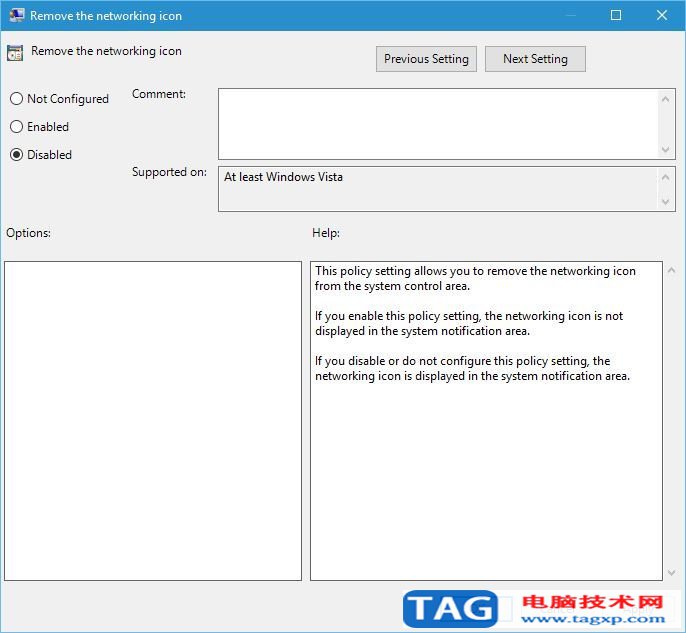Click the Help pane scroll-up arrow
Viewport: 686px width, 633px height.
pyautogui.click(x=672, y=270)
